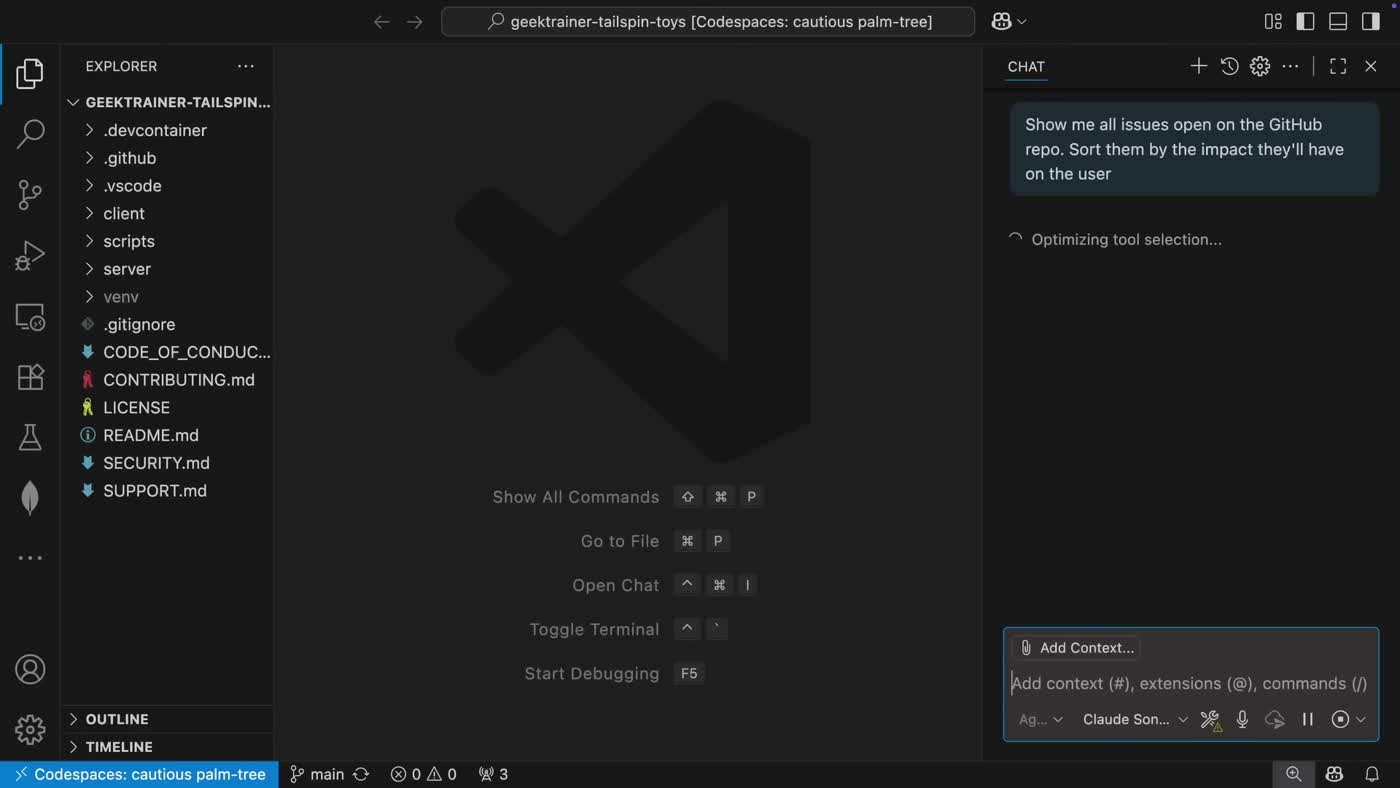Open the Copilot dropdown in title bar
This screenshot has height=788, width=1400.
[1008, 21]
